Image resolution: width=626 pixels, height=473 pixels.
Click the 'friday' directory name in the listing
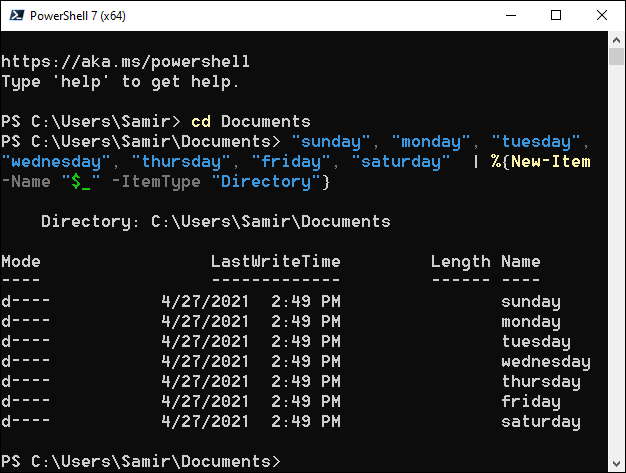(x=531, y=402)
